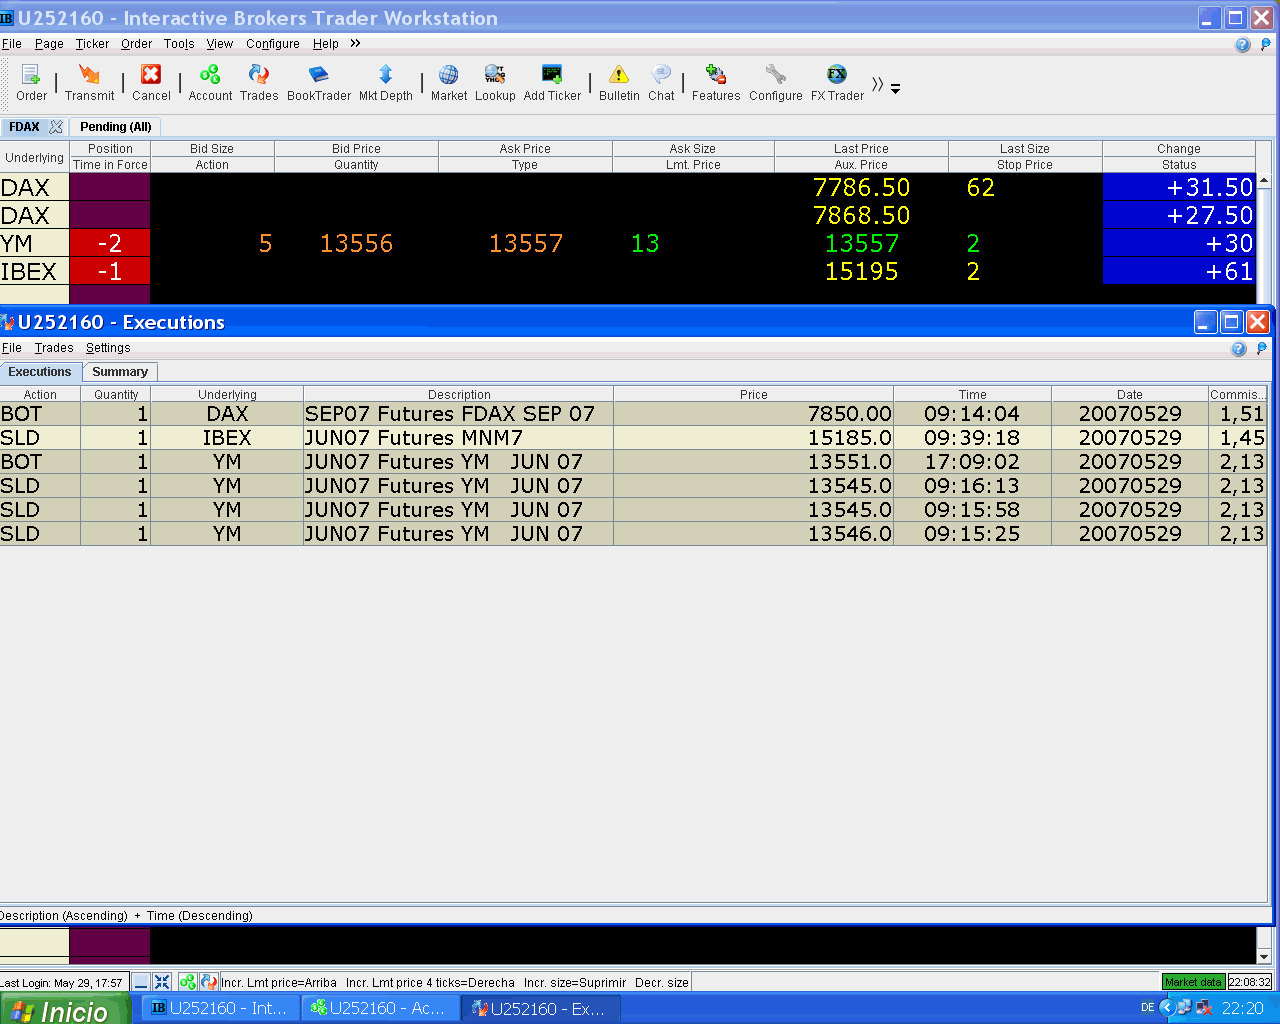Screen dimensions: 1280x1024
Task: Open the Settings menu in Executions window
Action: pyautogui.click(x=108, y=348)
